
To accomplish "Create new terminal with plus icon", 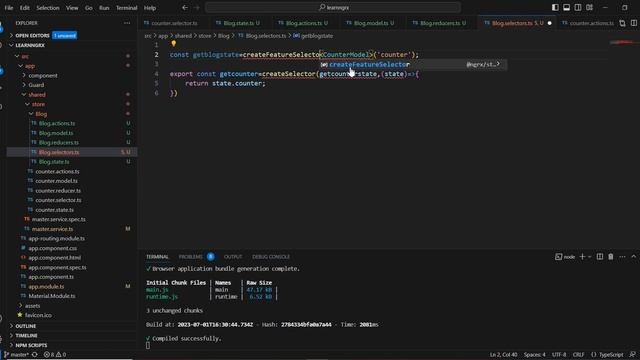I will tap(582, 256).
